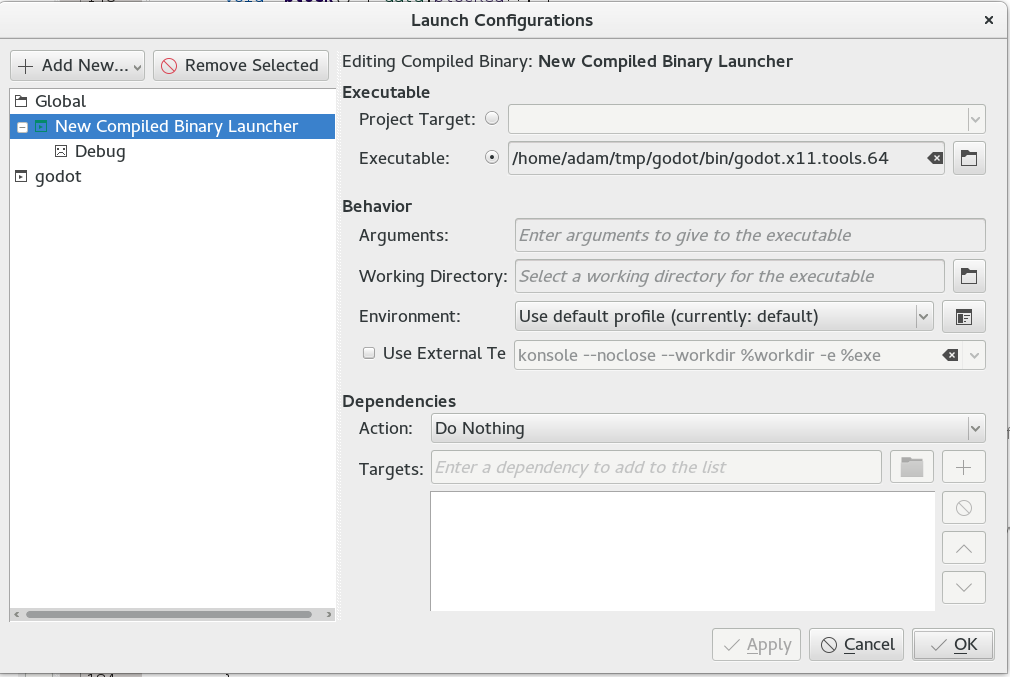The width and height of the screenshot is (1010, 677).
Task: Collapse the New Compiled Binary Launcher tree node
Action: [22, 127]
